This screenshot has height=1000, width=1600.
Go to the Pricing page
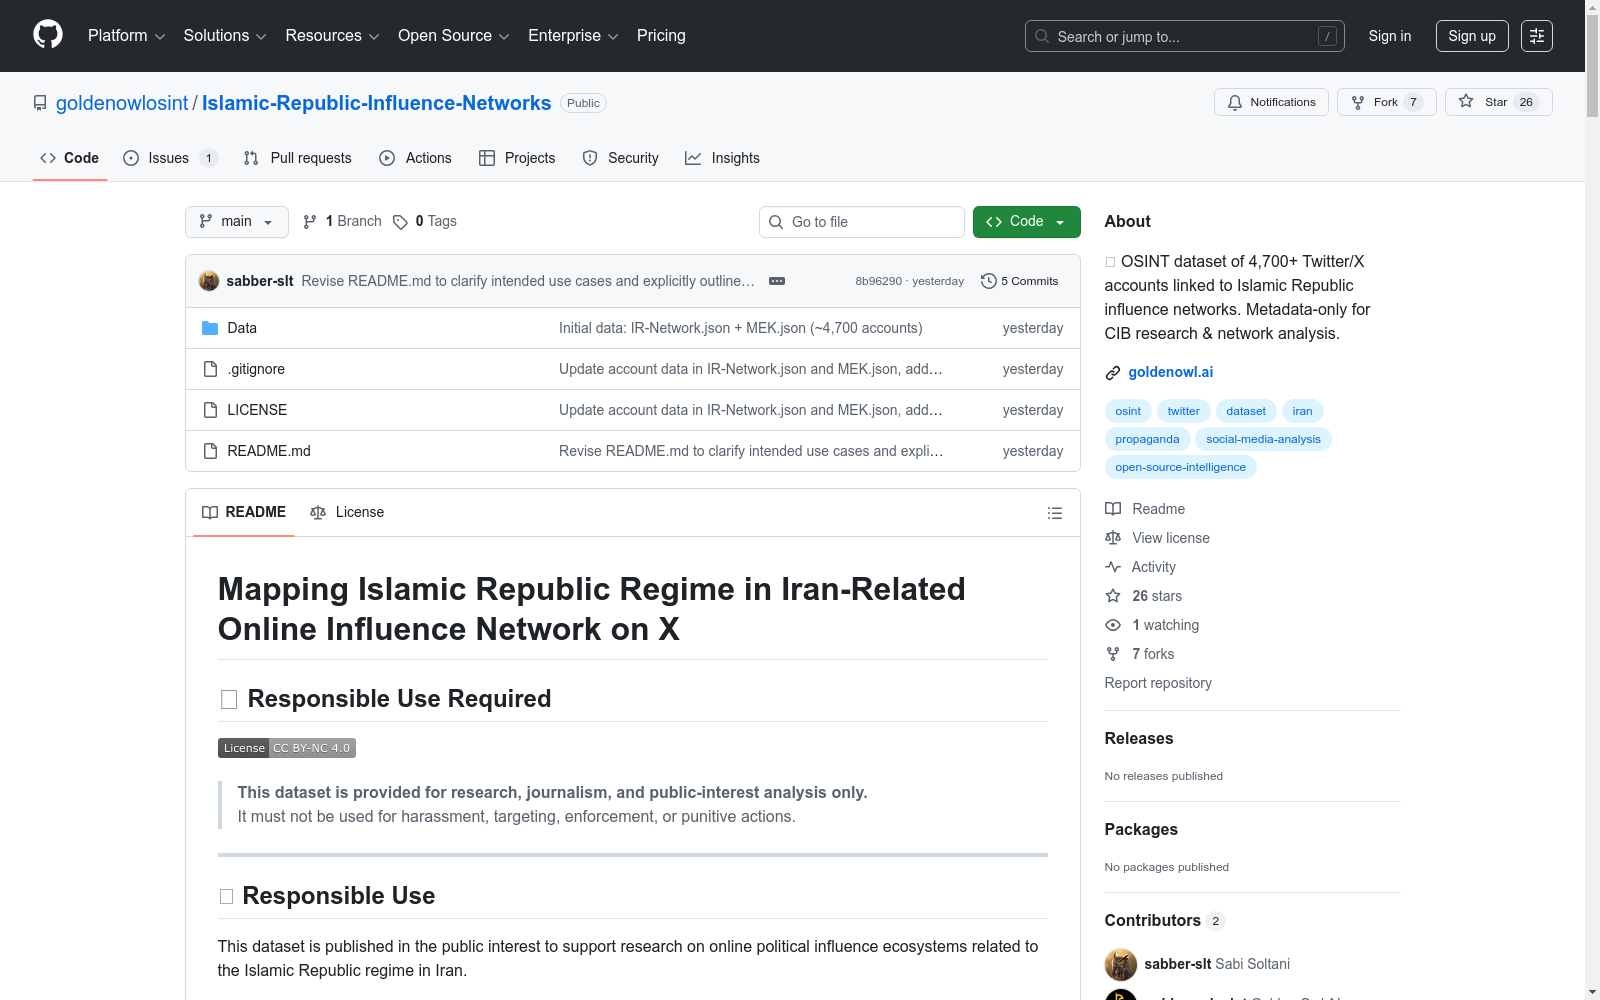[x=661, y=36]
